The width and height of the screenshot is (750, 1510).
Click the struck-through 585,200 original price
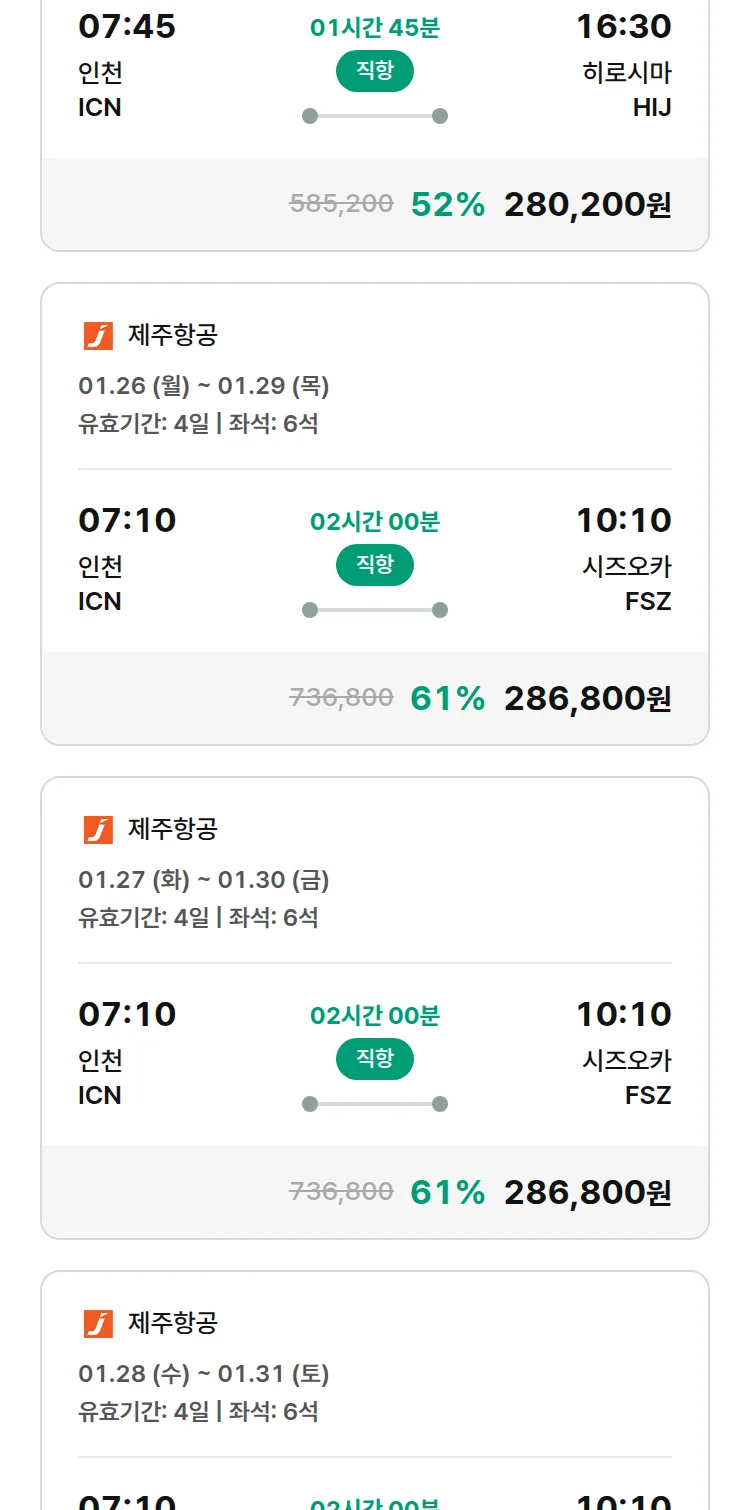click(341, 204)
